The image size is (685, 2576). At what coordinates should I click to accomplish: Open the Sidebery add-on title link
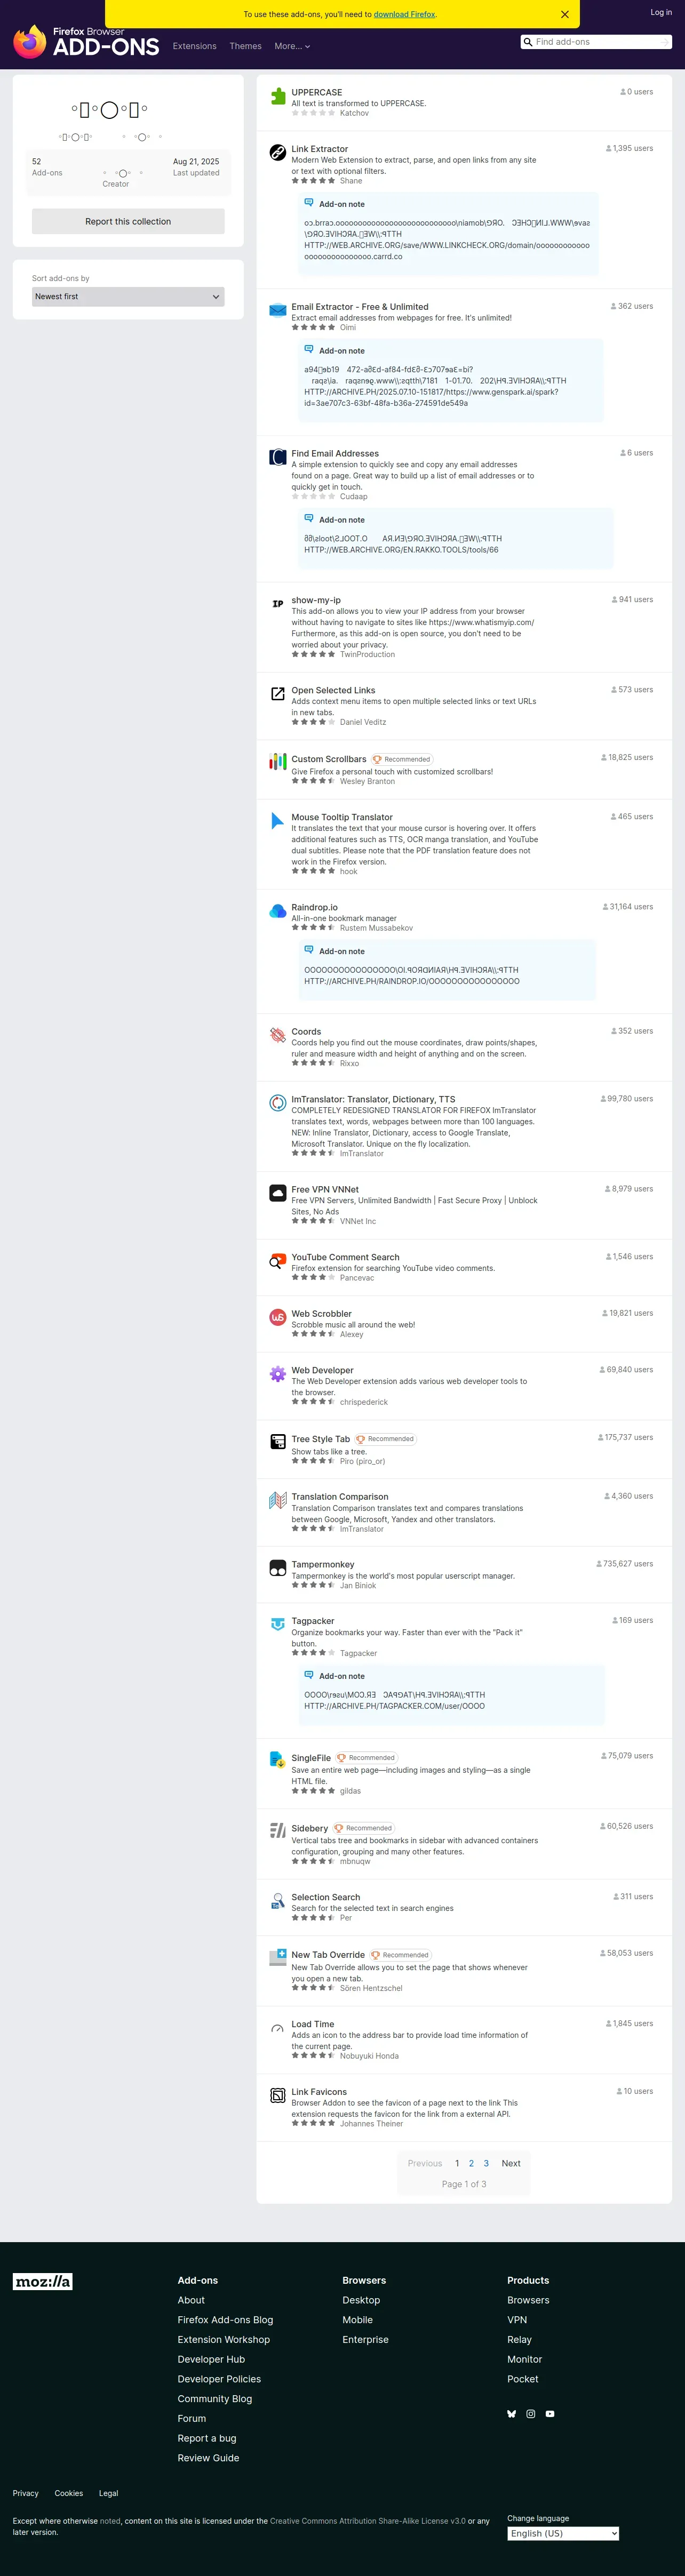point(310,1828)
